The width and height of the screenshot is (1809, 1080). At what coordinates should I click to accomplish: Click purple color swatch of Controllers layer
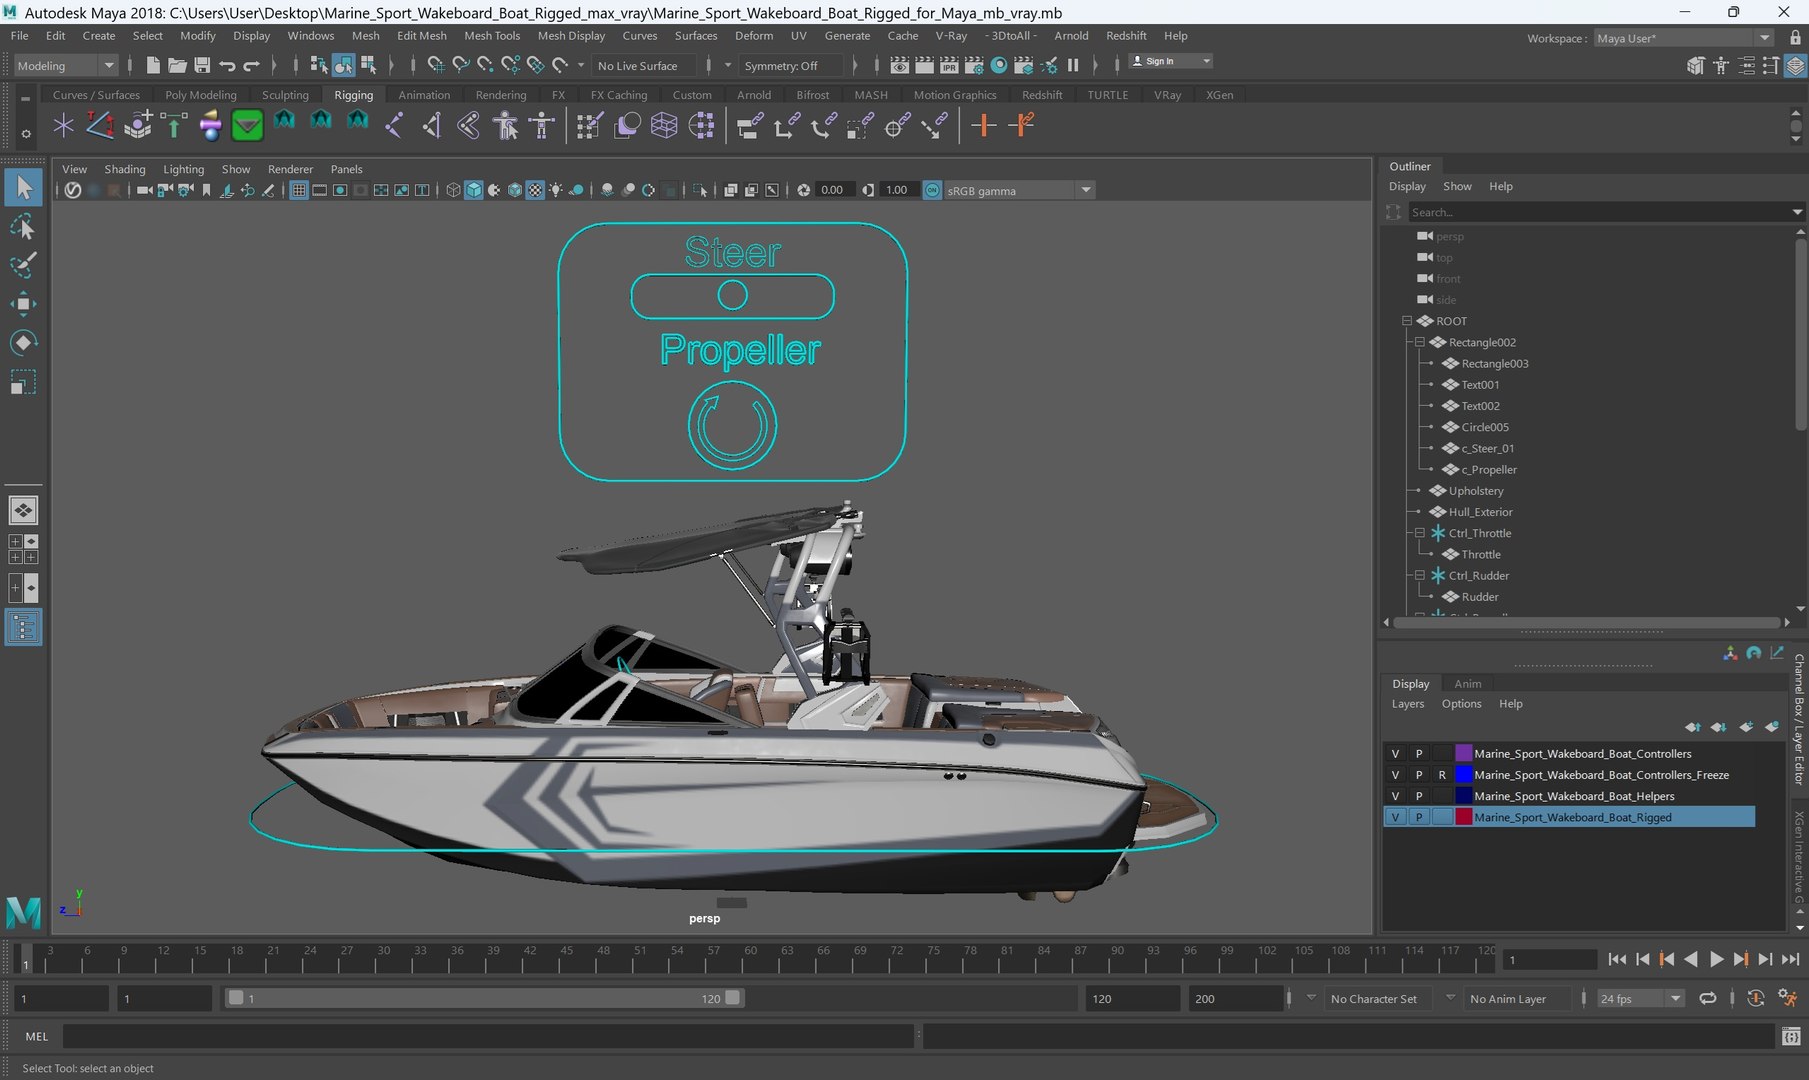tap(1463, 754)
